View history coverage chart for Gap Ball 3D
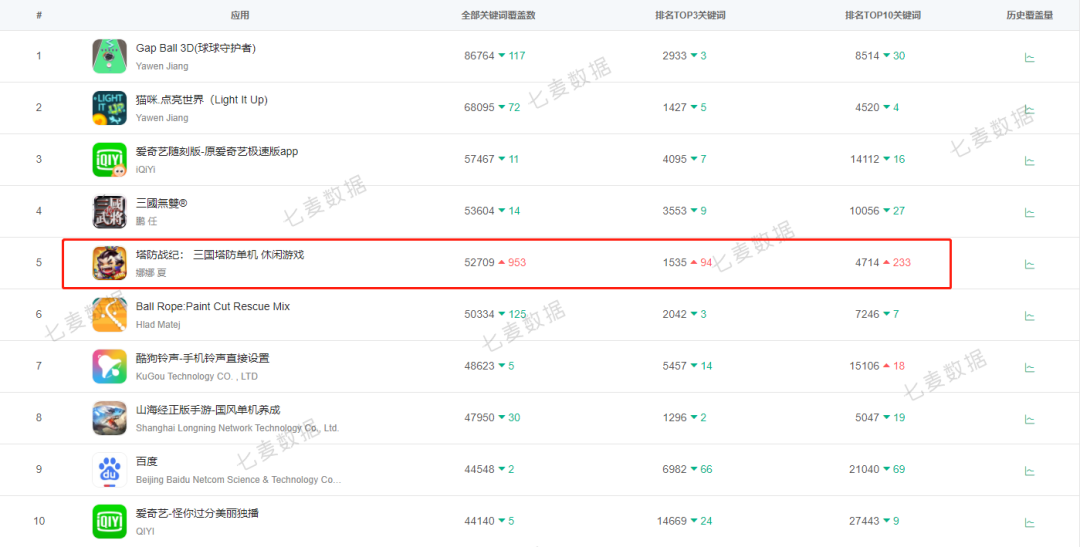Viewport: 1080px width, 547px height. click(1030, 57)
